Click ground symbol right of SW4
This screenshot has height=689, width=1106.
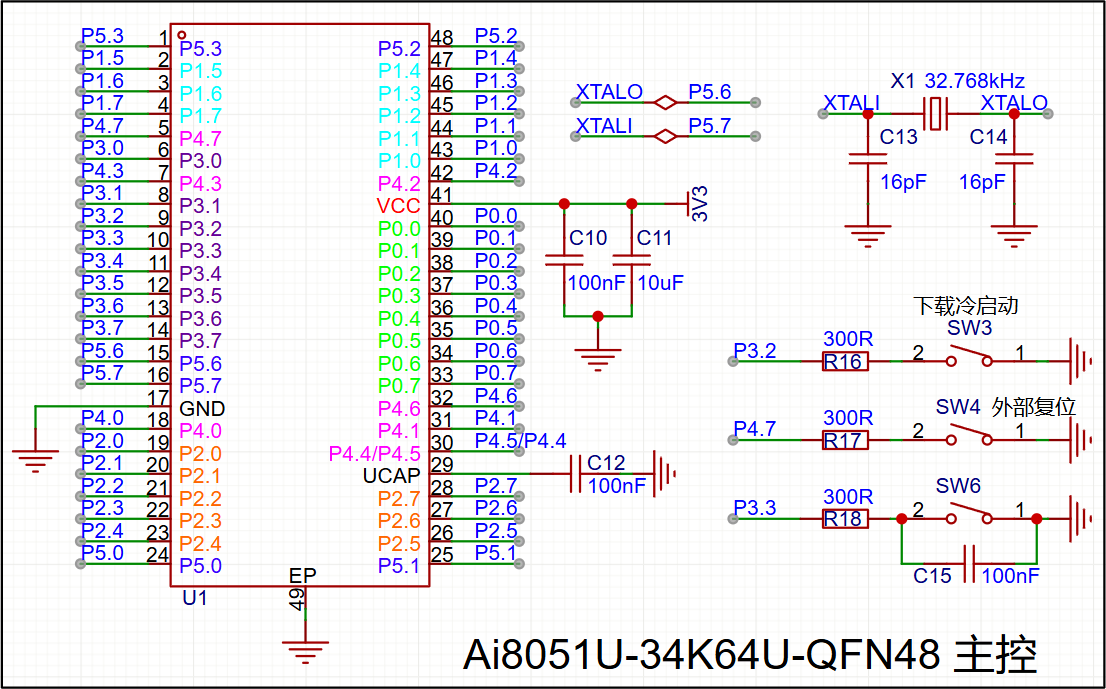click(1079, 440)
